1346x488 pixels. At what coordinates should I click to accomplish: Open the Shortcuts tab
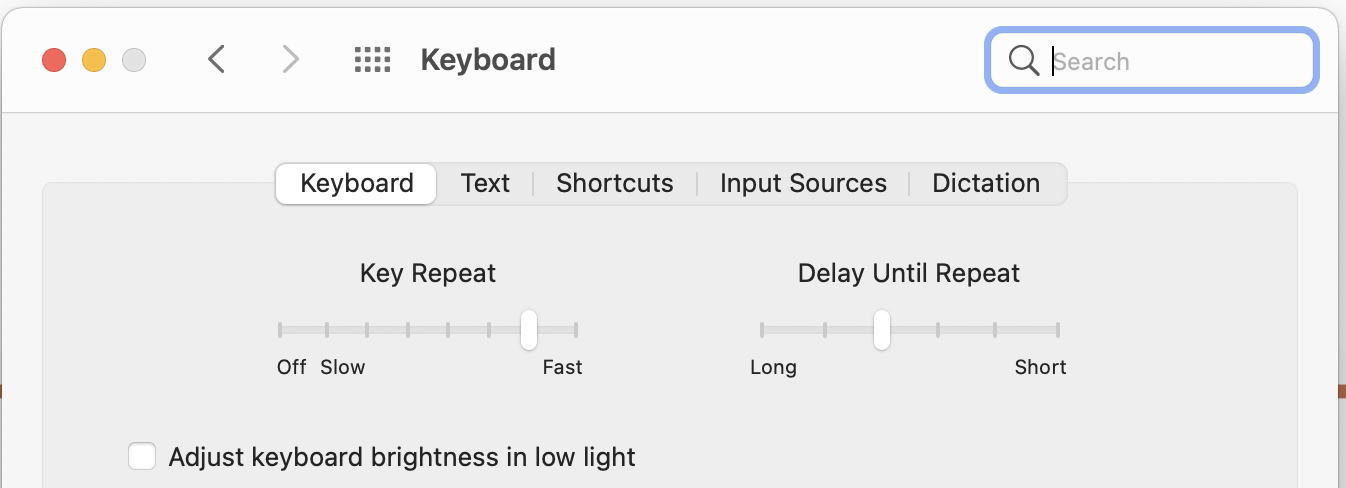click(x=615, y=184)
